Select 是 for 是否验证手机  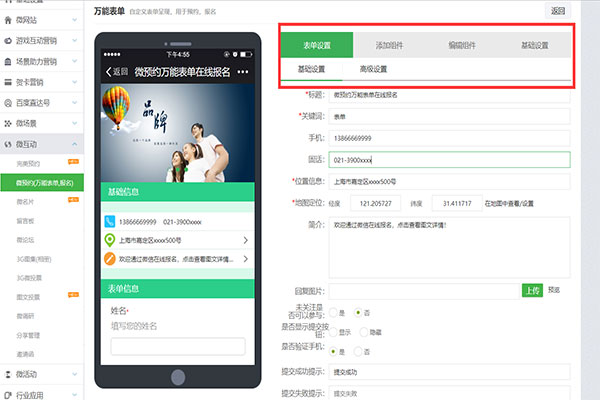click(x=333, y=351)
